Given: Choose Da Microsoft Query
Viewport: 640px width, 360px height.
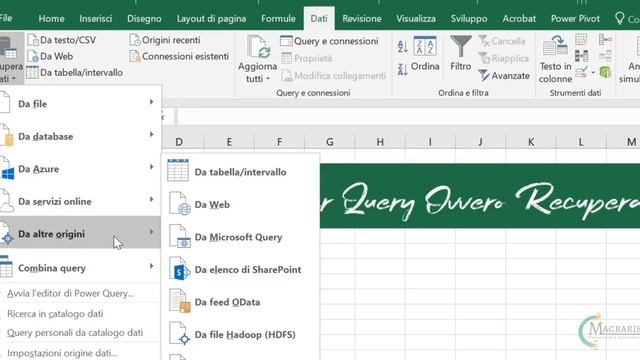Looking at the screenshot, I should [240, 237].
